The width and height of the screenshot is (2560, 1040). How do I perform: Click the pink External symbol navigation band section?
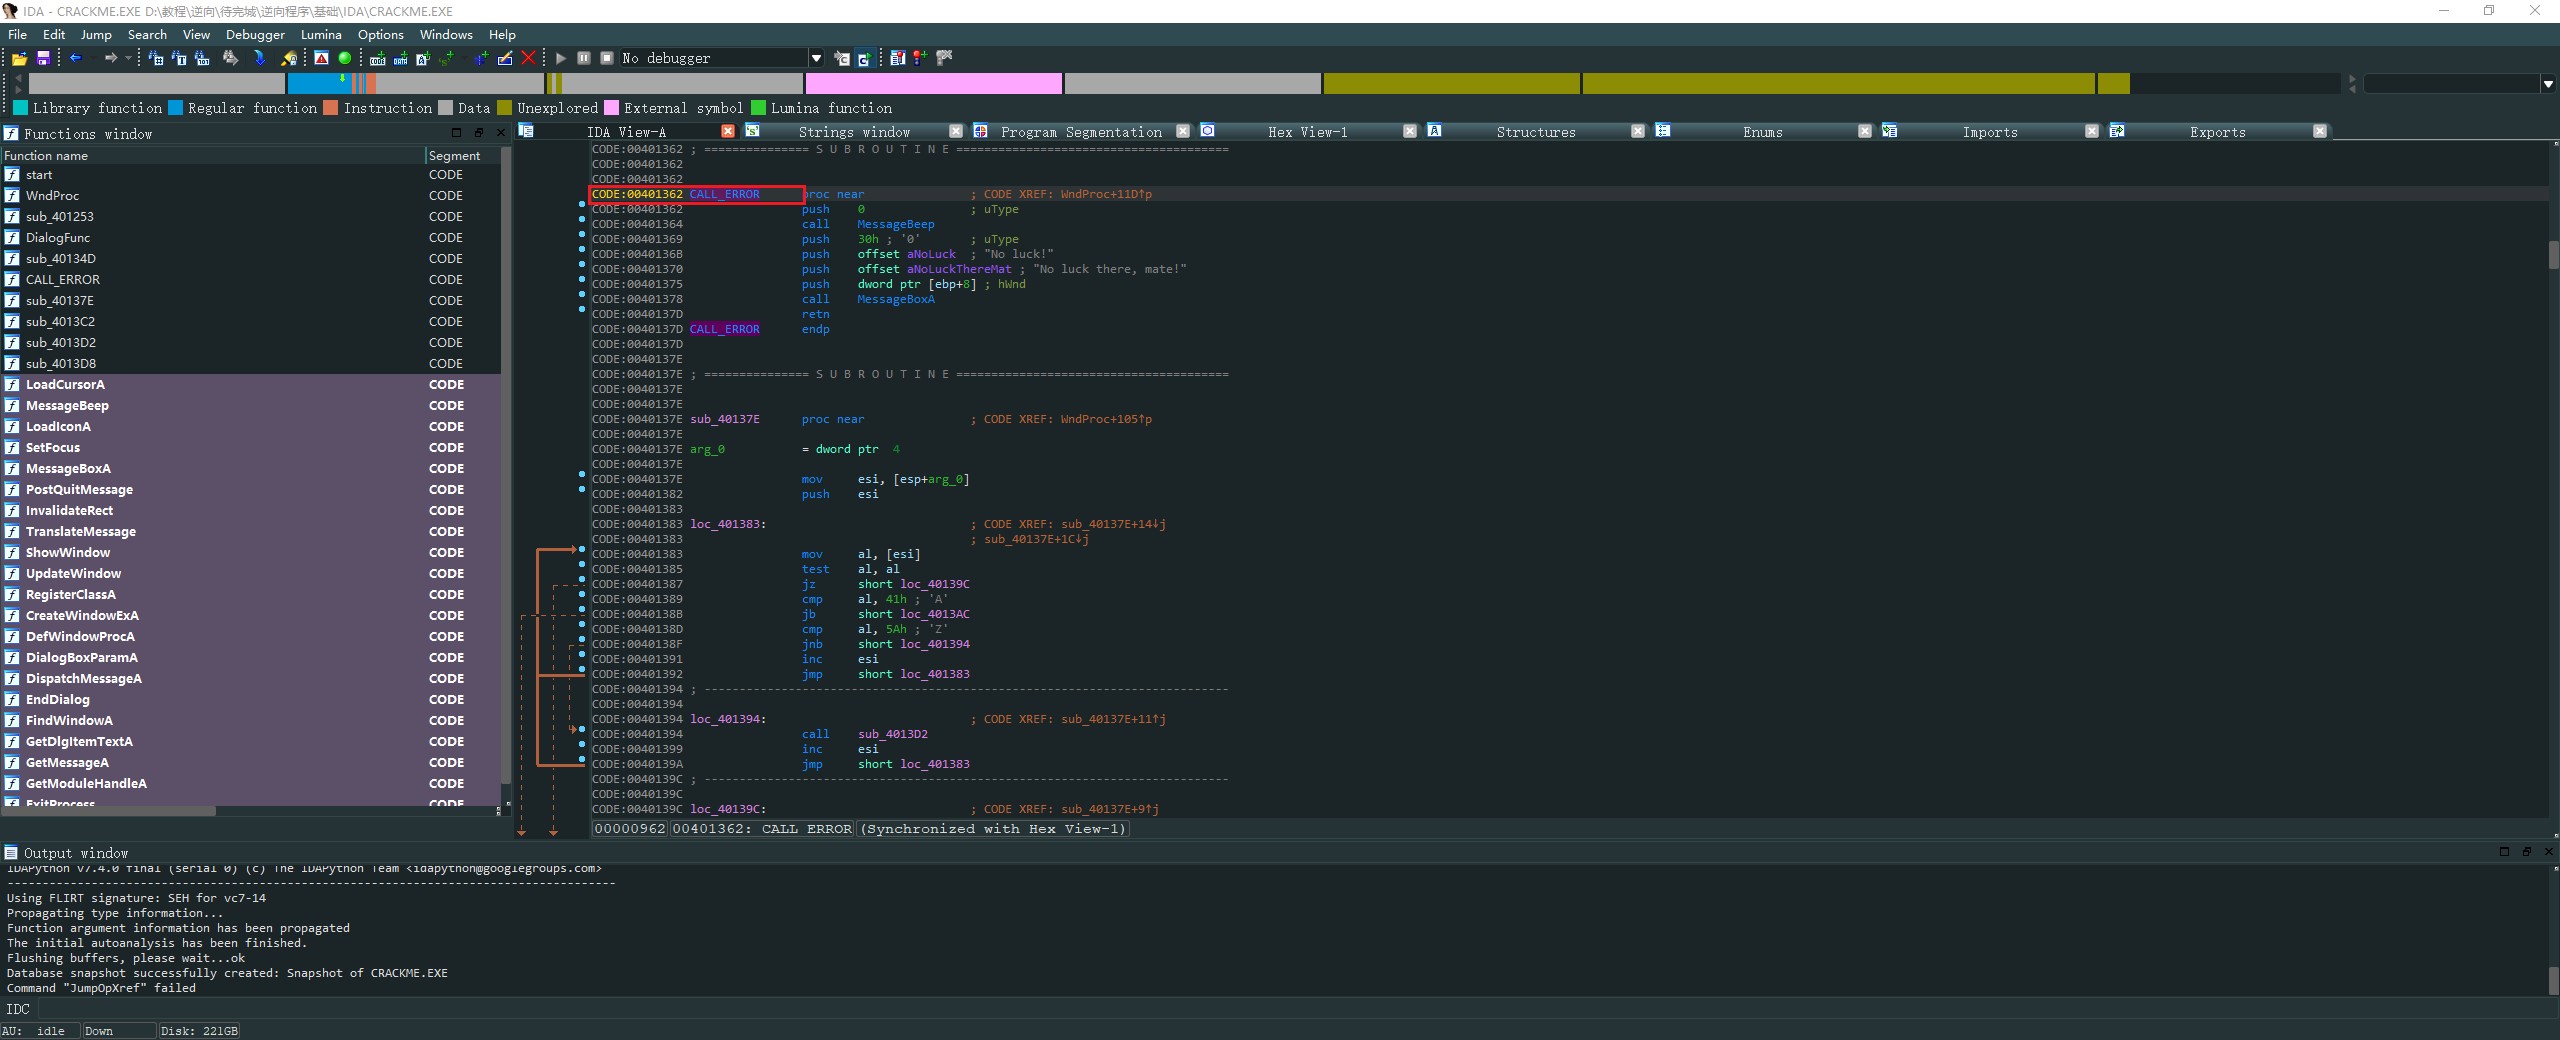click(933, 84)
